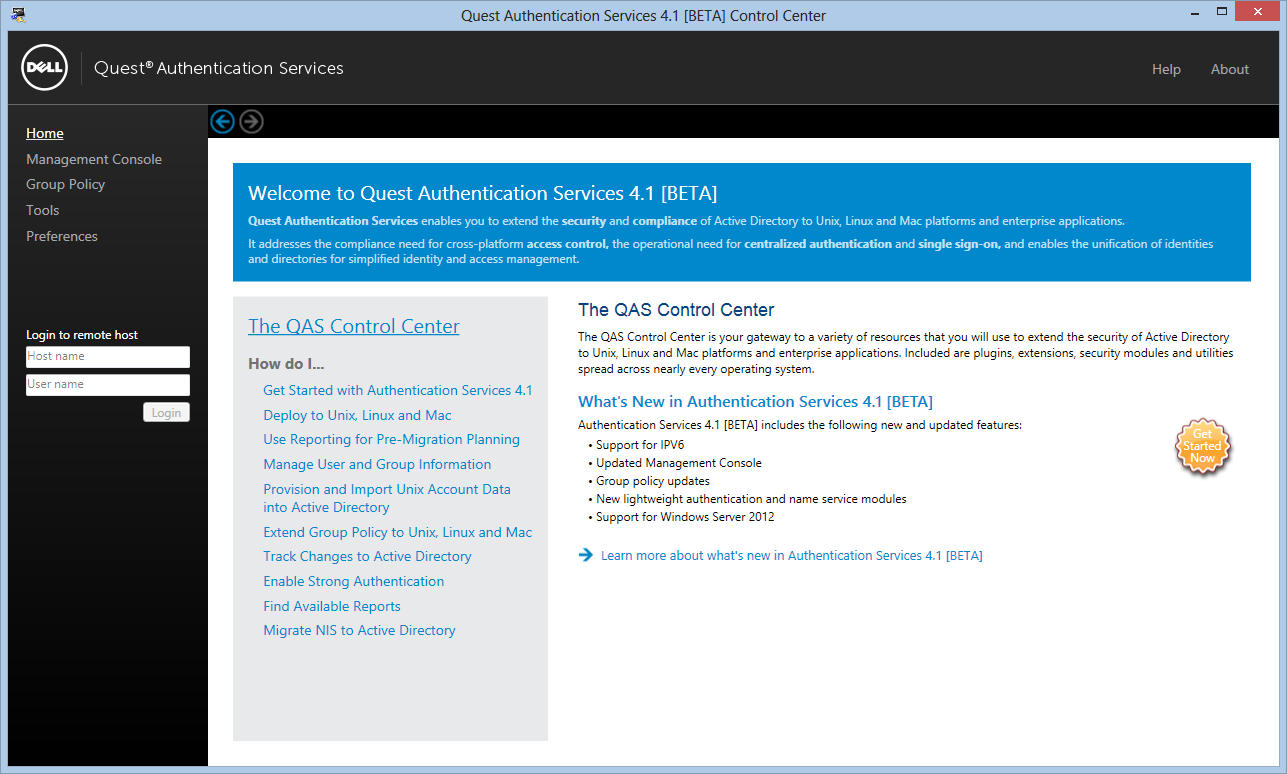
Task: Click the Host name input field
Action: tap(108, 357)
